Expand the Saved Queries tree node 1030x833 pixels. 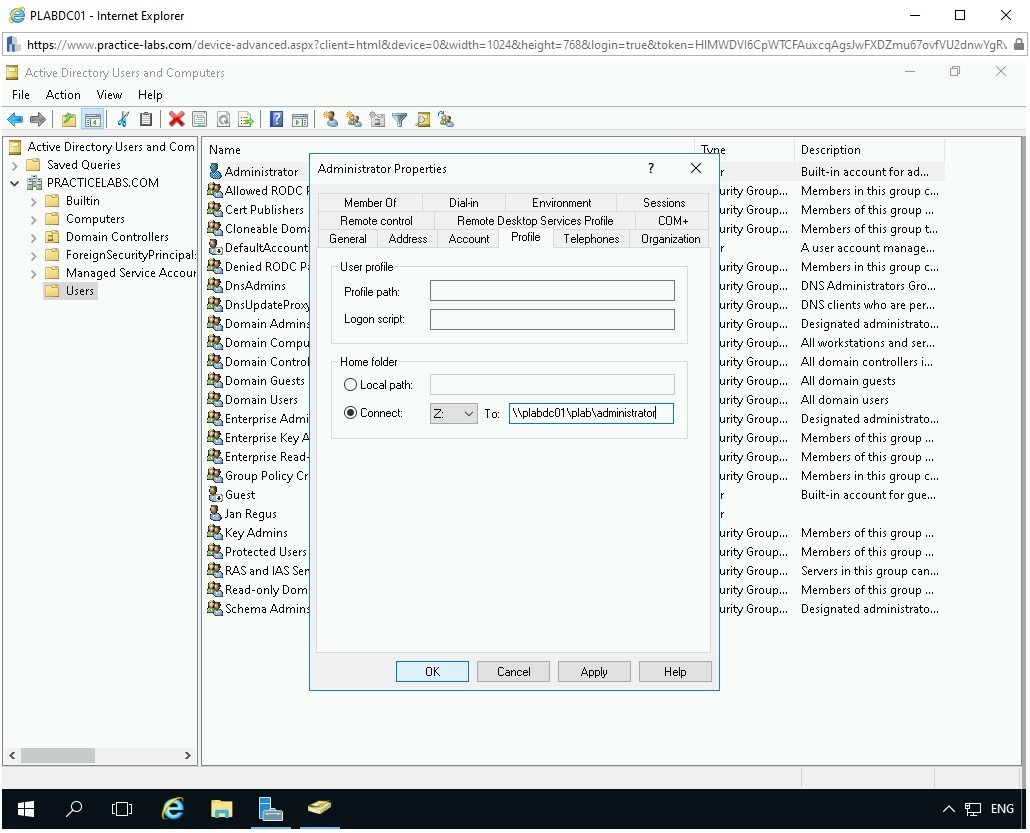pos(14,166)
